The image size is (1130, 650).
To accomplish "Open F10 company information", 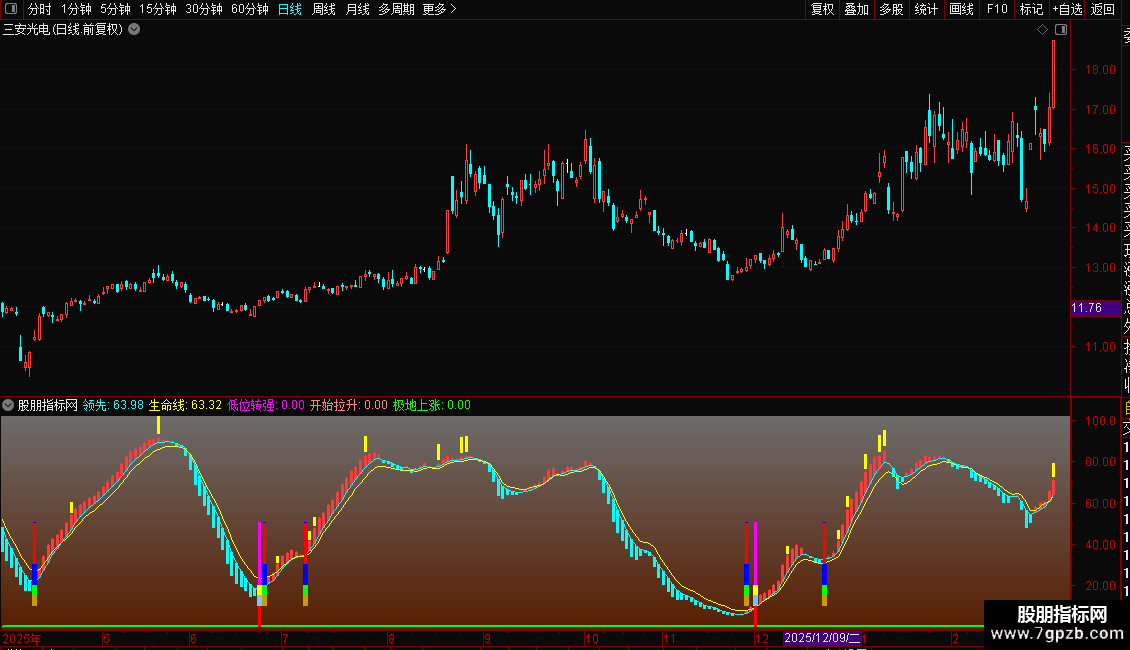I will [997, 9].
